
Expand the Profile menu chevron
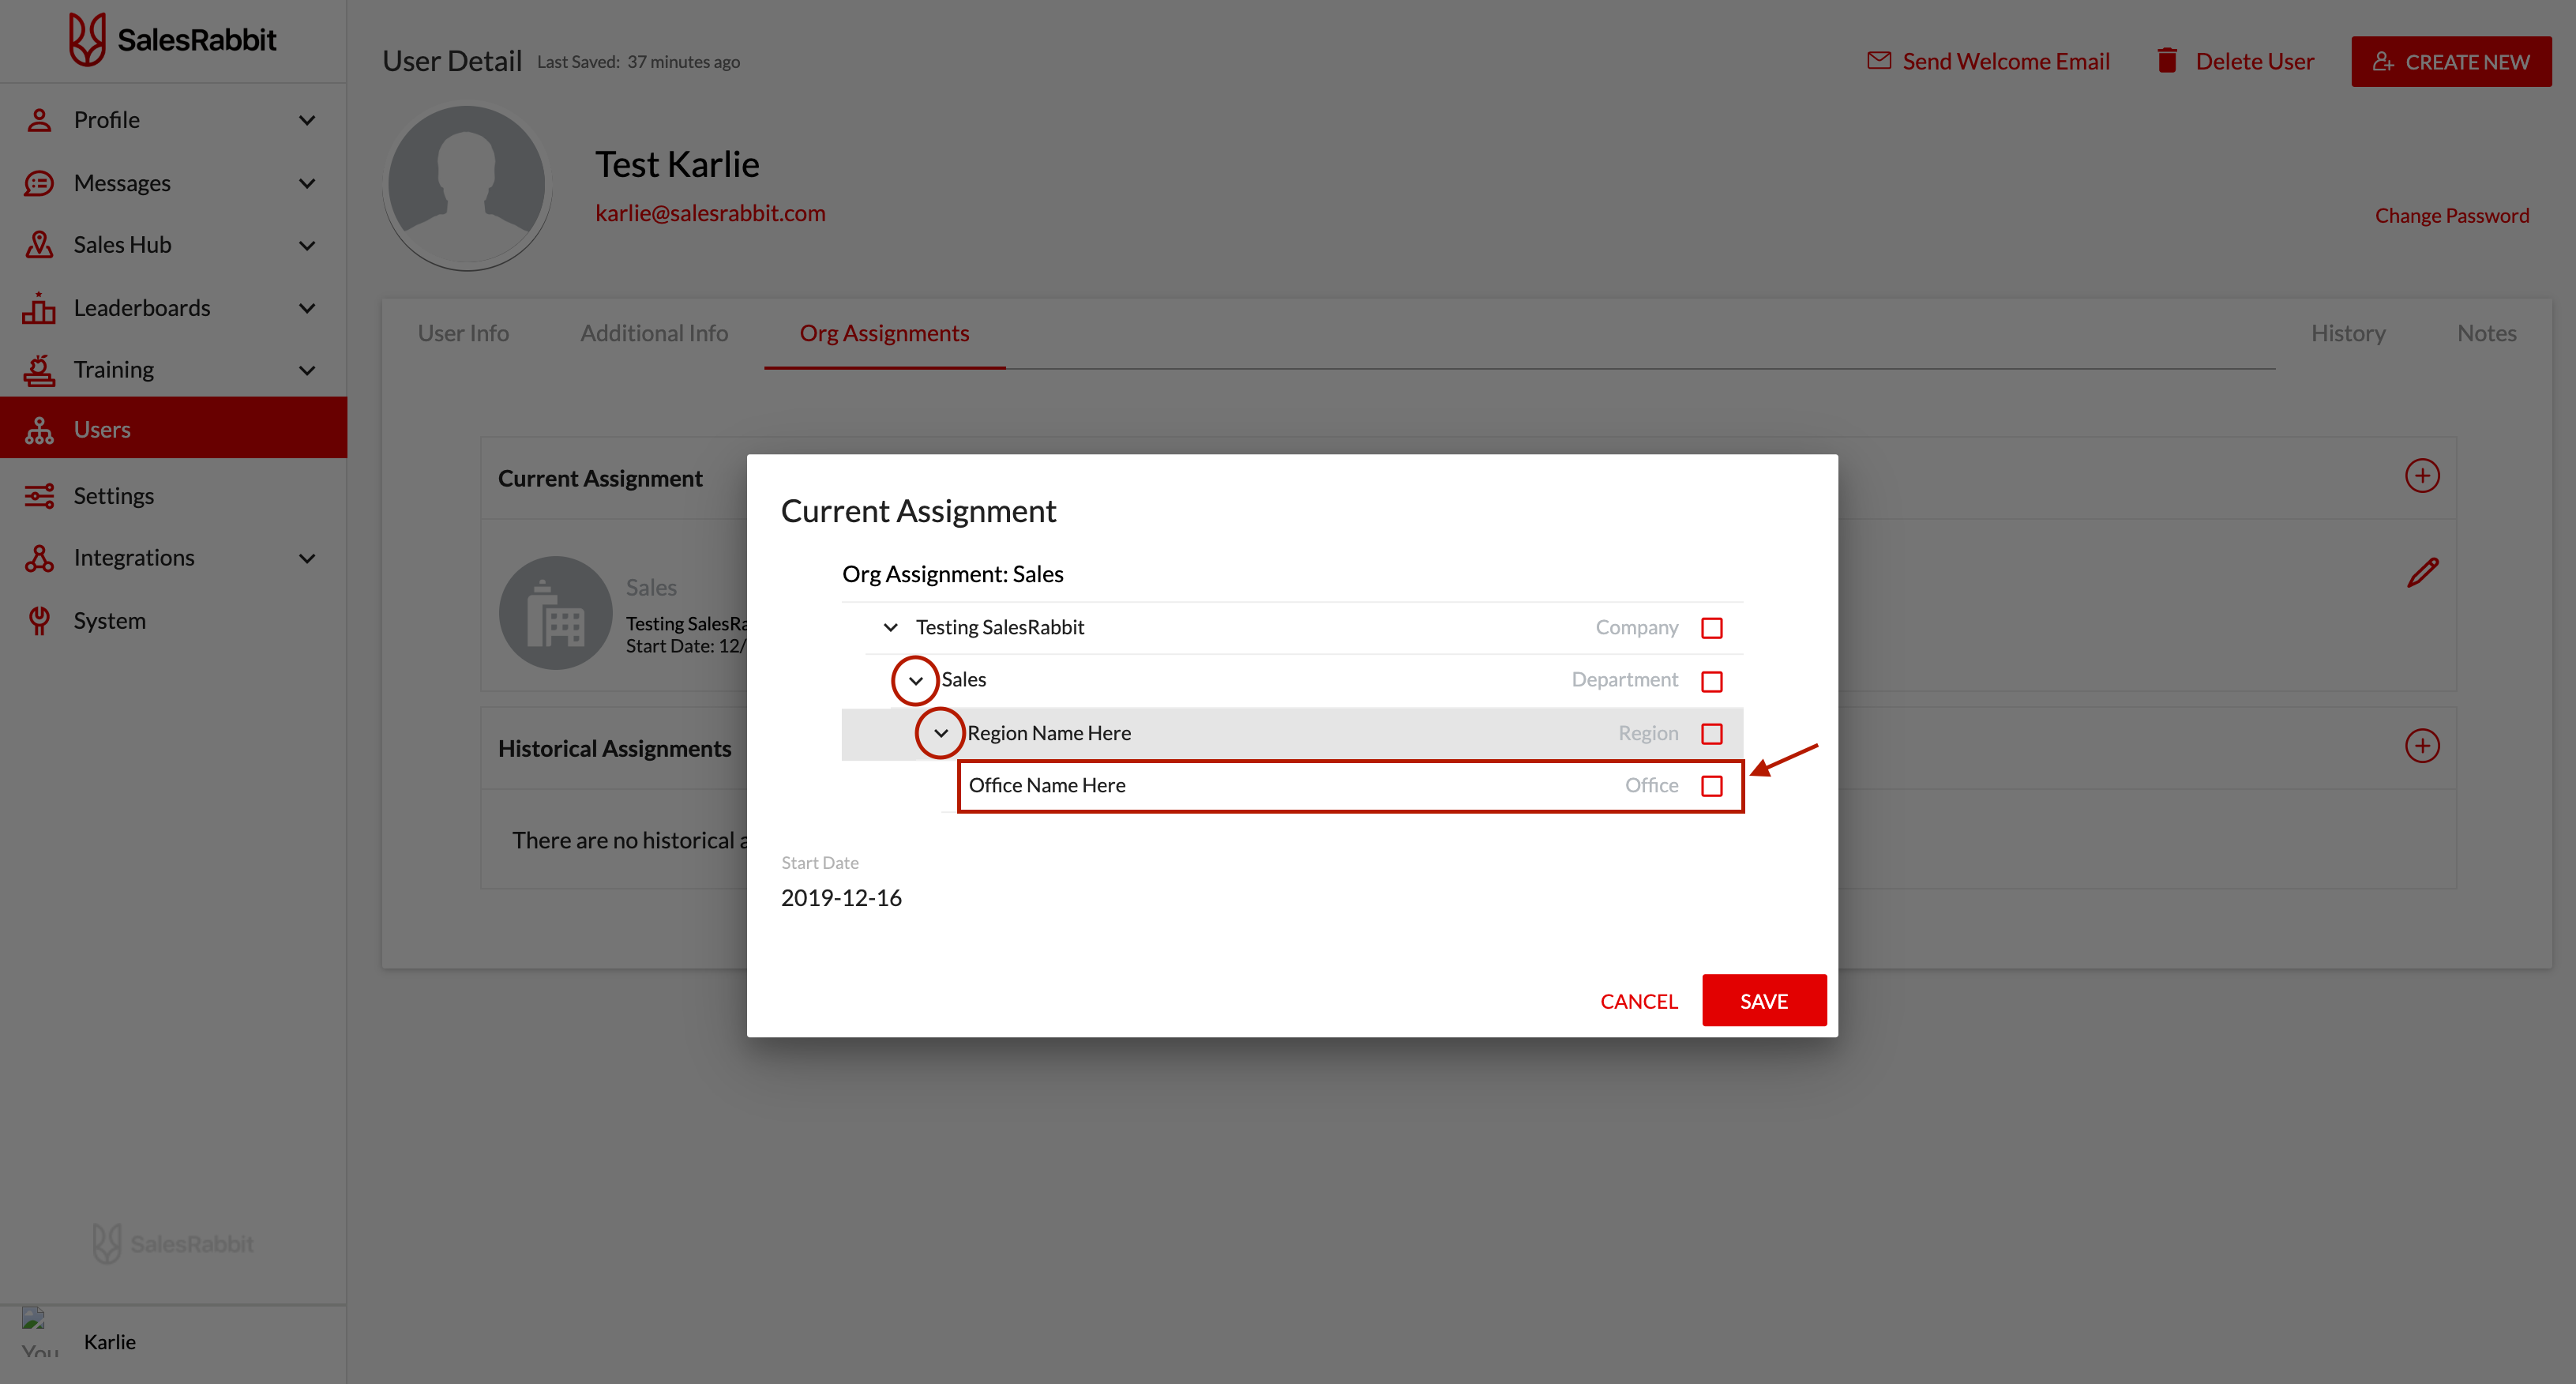pos(307,120)
